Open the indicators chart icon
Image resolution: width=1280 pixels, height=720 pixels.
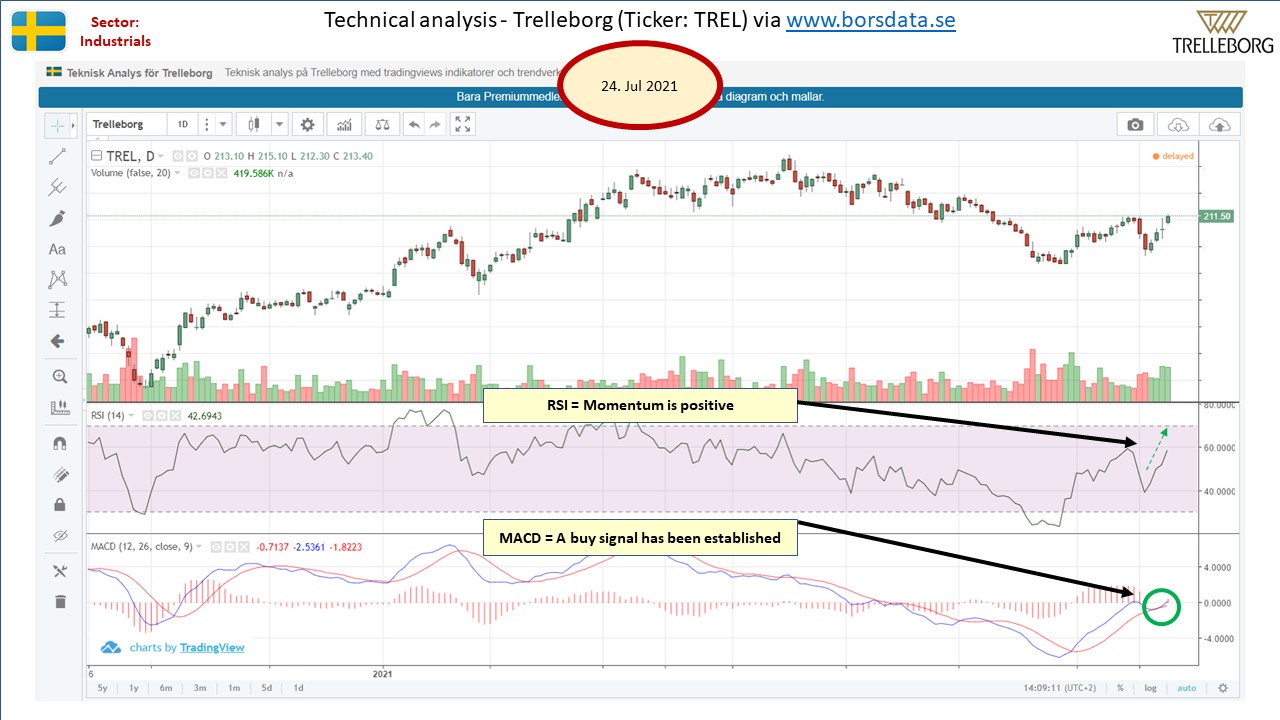click(x=345, y=124)
